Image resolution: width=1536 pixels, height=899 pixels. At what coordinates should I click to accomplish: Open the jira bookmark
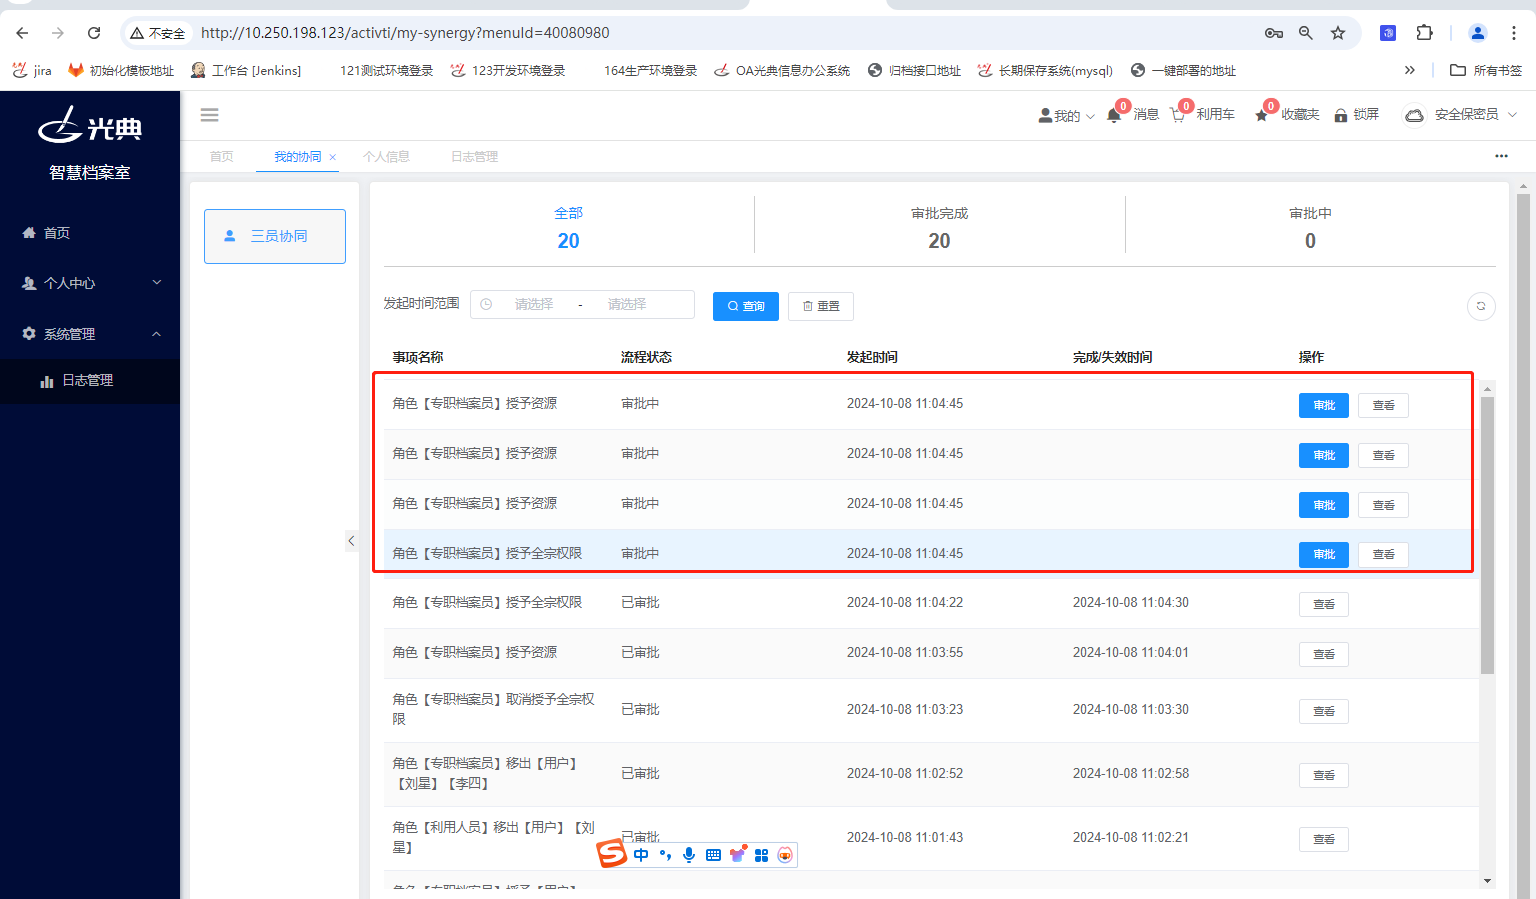(32, 70)
